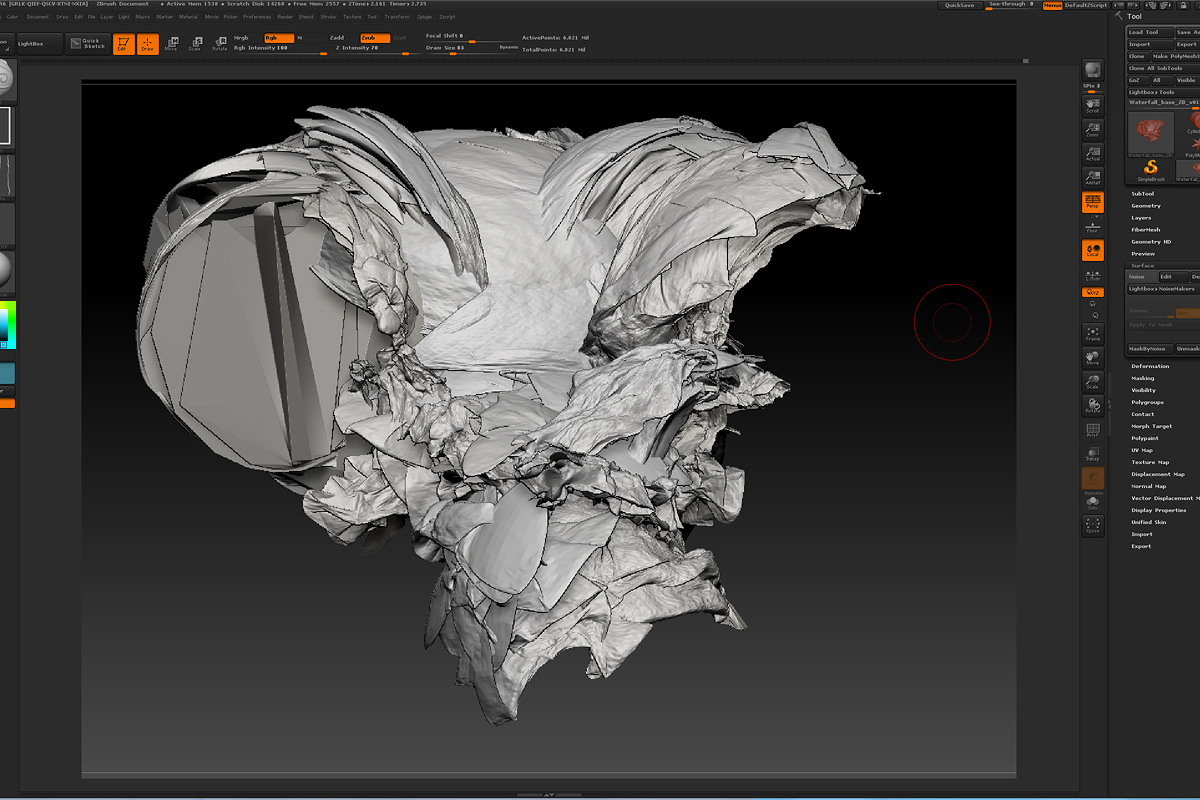Activate the Frame view icon
1200x800 pixels.
(1092, 333)
